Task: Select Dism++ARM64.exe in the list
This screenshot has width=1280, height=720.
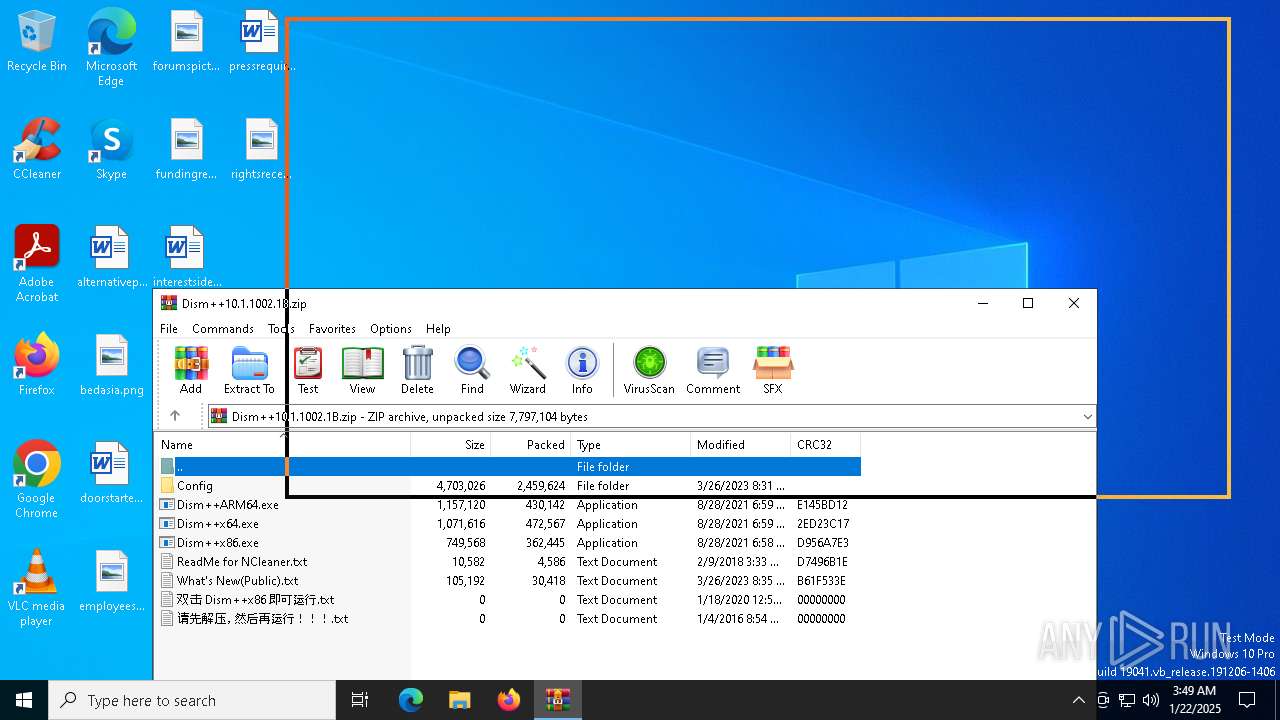Action: point(508,505)
